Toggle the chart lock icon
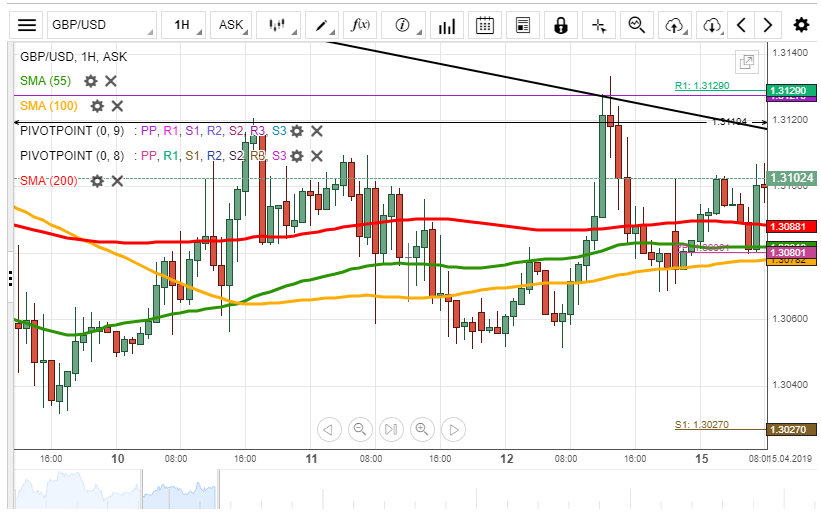The height and width of the screenshot is (513, 821). click(560, 25)
